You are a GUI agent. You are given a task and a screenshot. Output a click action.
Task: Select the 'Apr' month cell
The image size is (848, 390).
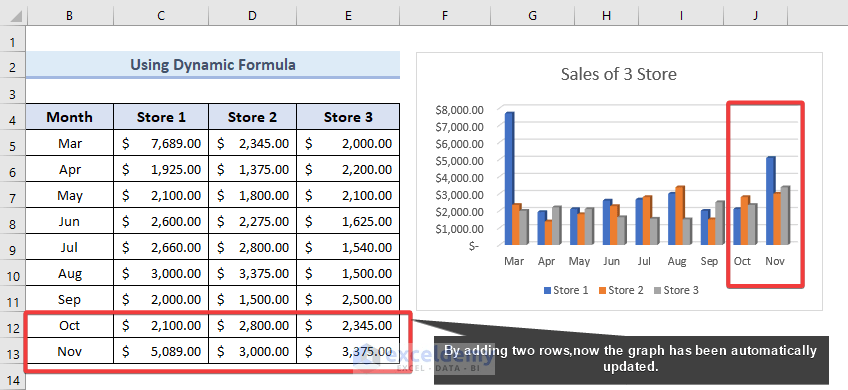[70, 169]
